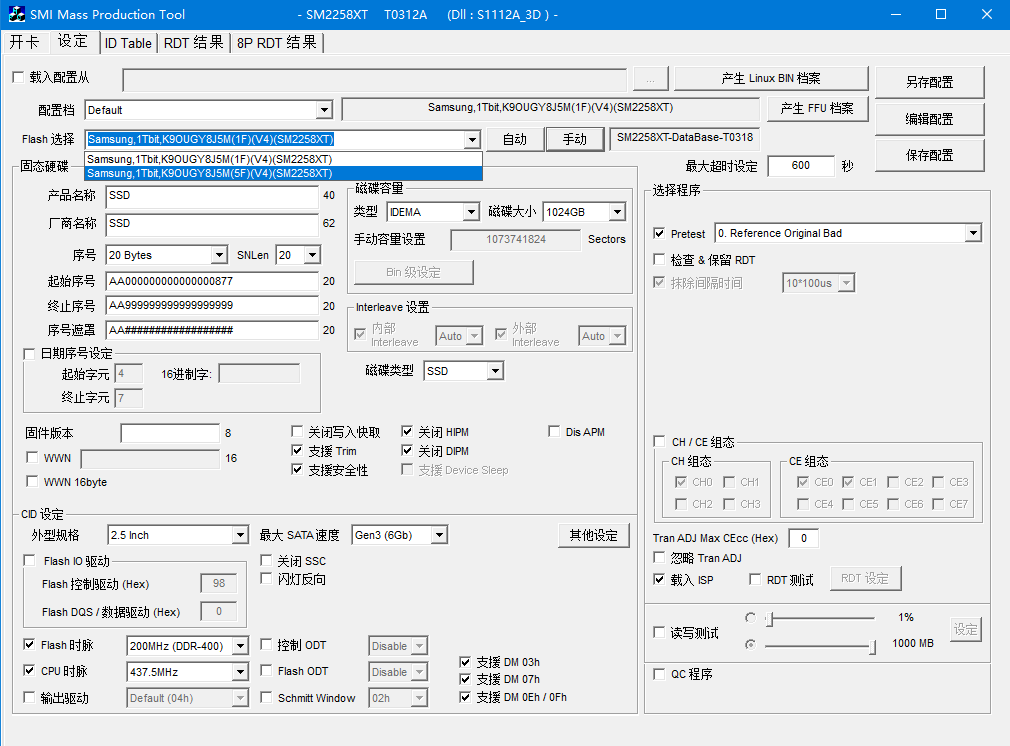Screen dimensions: 1010x746
Task: Open 其他设定 settings button
Action: 593,535
